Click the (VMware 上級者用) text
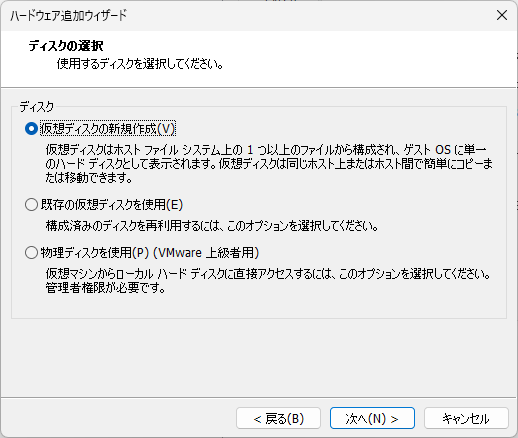 click(206, 252)
